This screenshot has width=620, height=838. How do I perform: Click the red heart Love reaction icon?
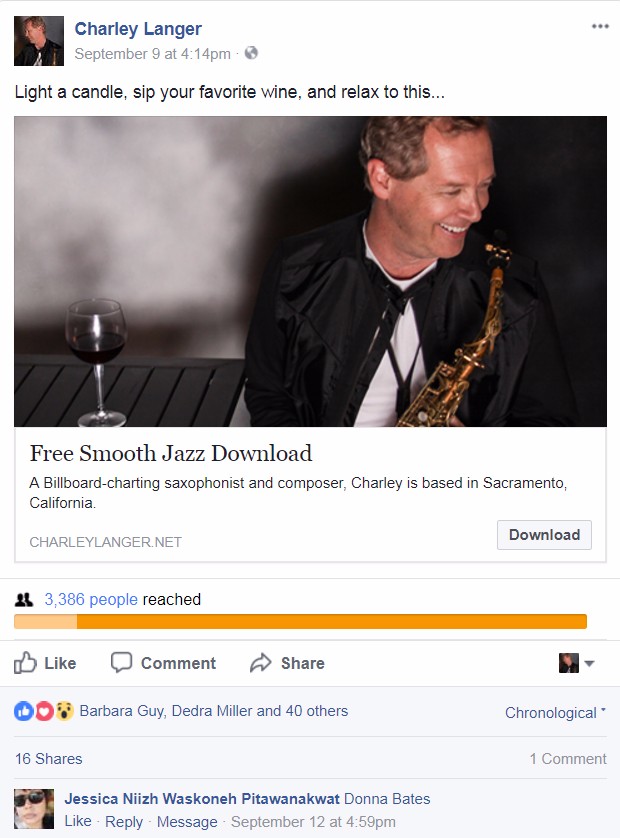click(x=44, y=711)
